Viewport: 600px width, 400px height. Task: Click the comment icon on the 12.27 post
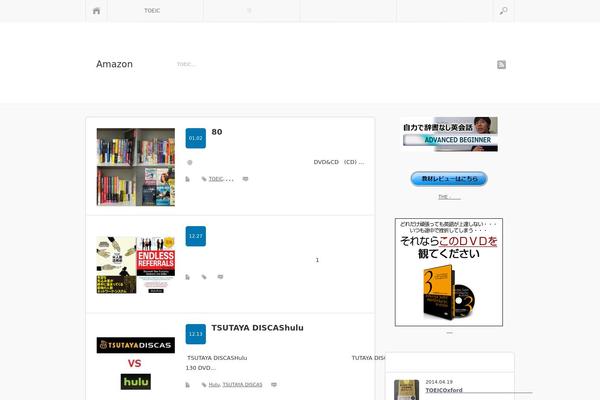[x=220, y=277]
